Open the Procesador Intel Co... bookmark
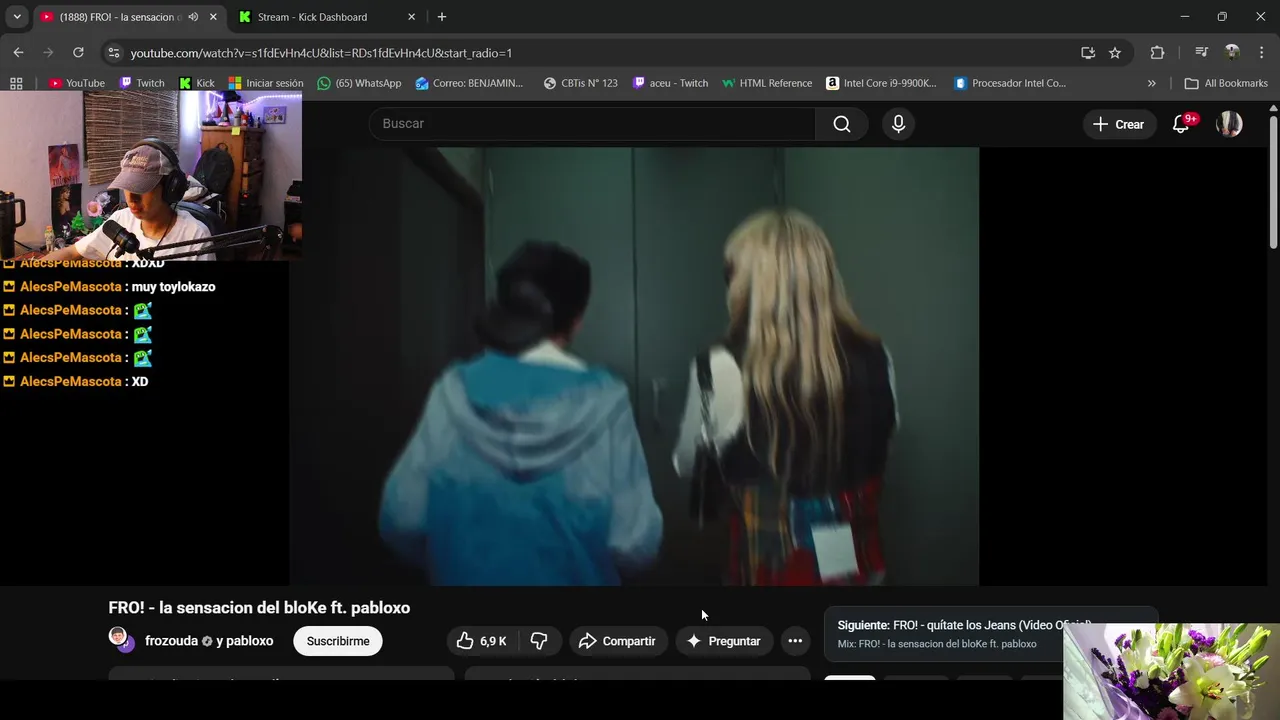Viewport: 1280px width, 720px height. 1010,83
